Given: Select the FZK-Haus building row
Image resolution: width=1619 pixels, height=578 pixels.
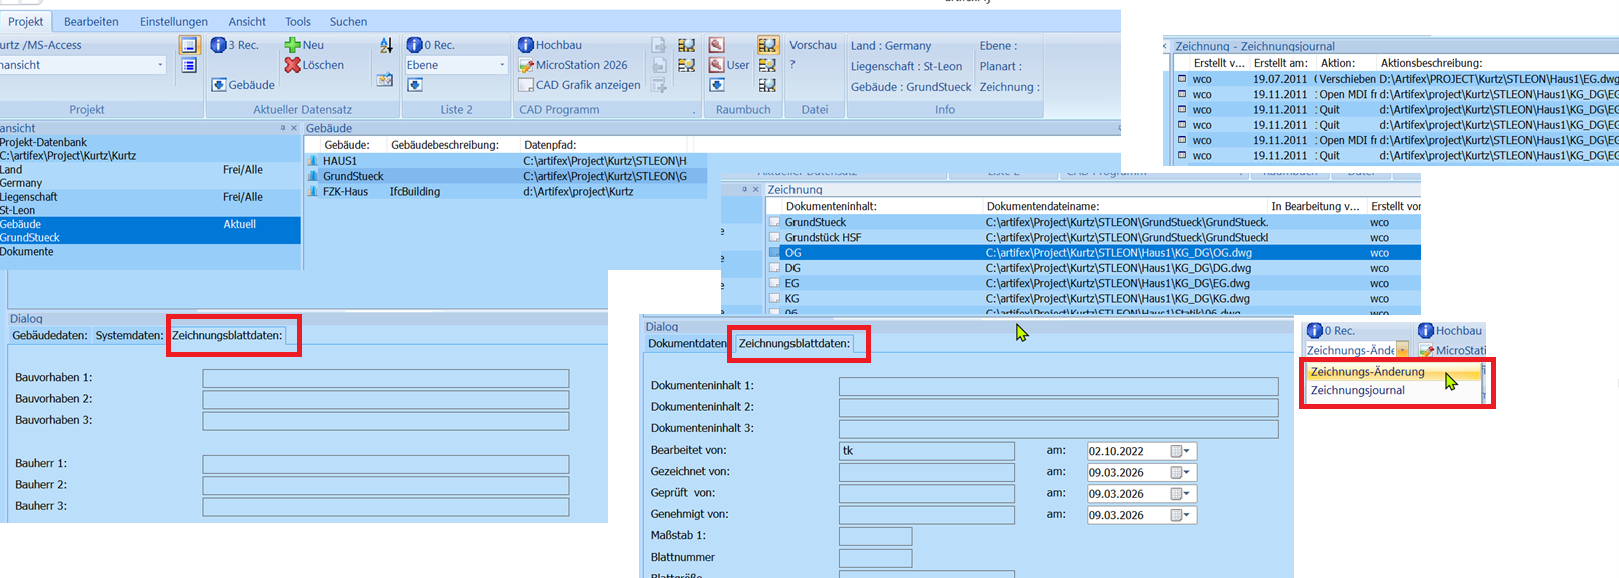Looking at the screenshot, I should (x=345, y=191).
